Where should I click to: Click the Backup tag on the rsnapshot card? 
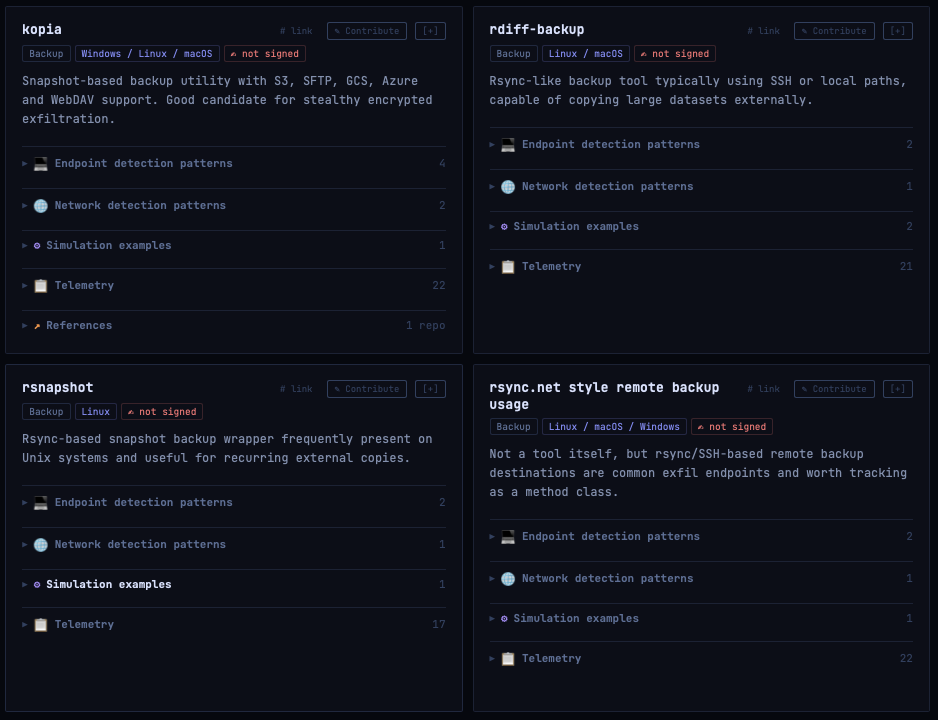pyautogui.click(x=46, y=412)
